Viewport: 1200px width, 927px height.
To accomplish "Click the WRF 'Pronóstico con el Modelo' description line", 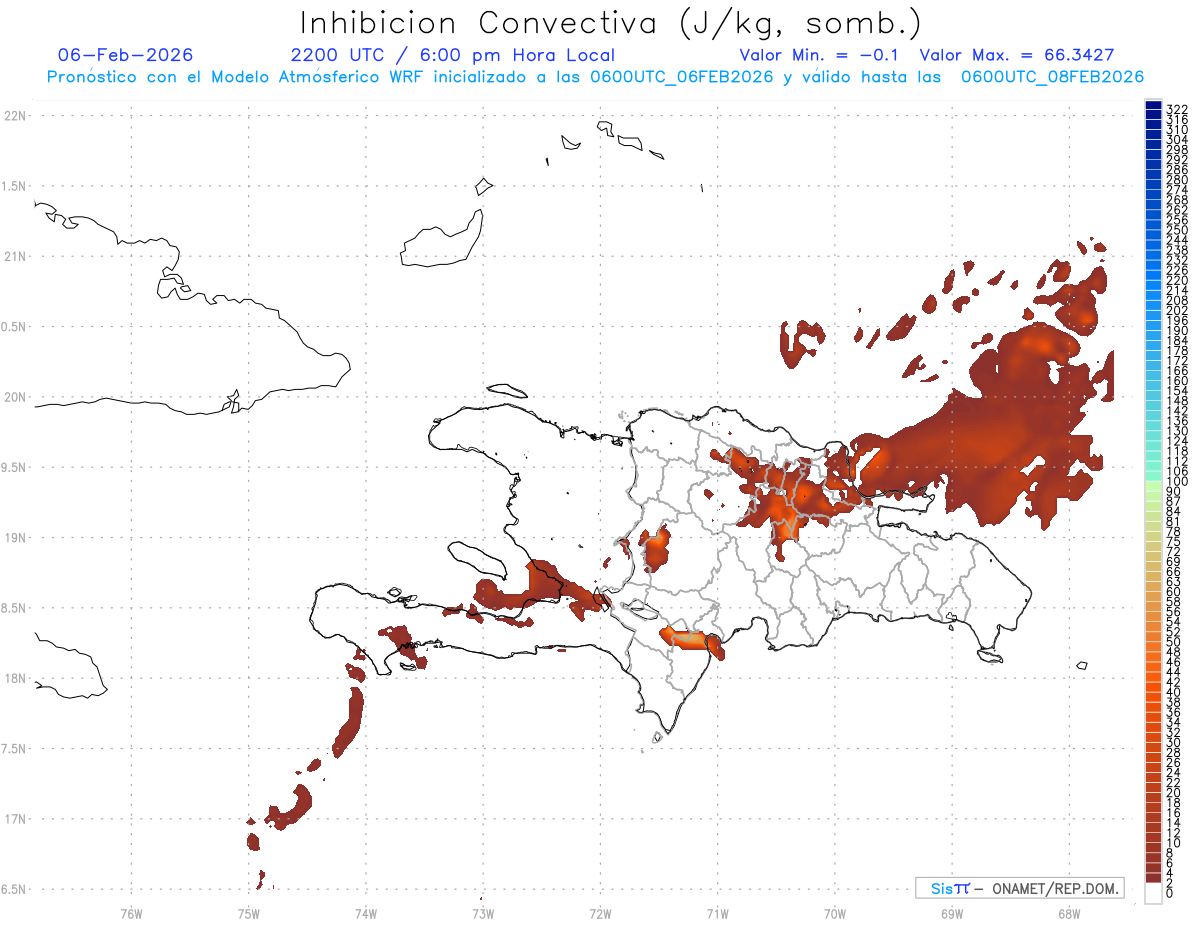I will [x=595, y=77].
